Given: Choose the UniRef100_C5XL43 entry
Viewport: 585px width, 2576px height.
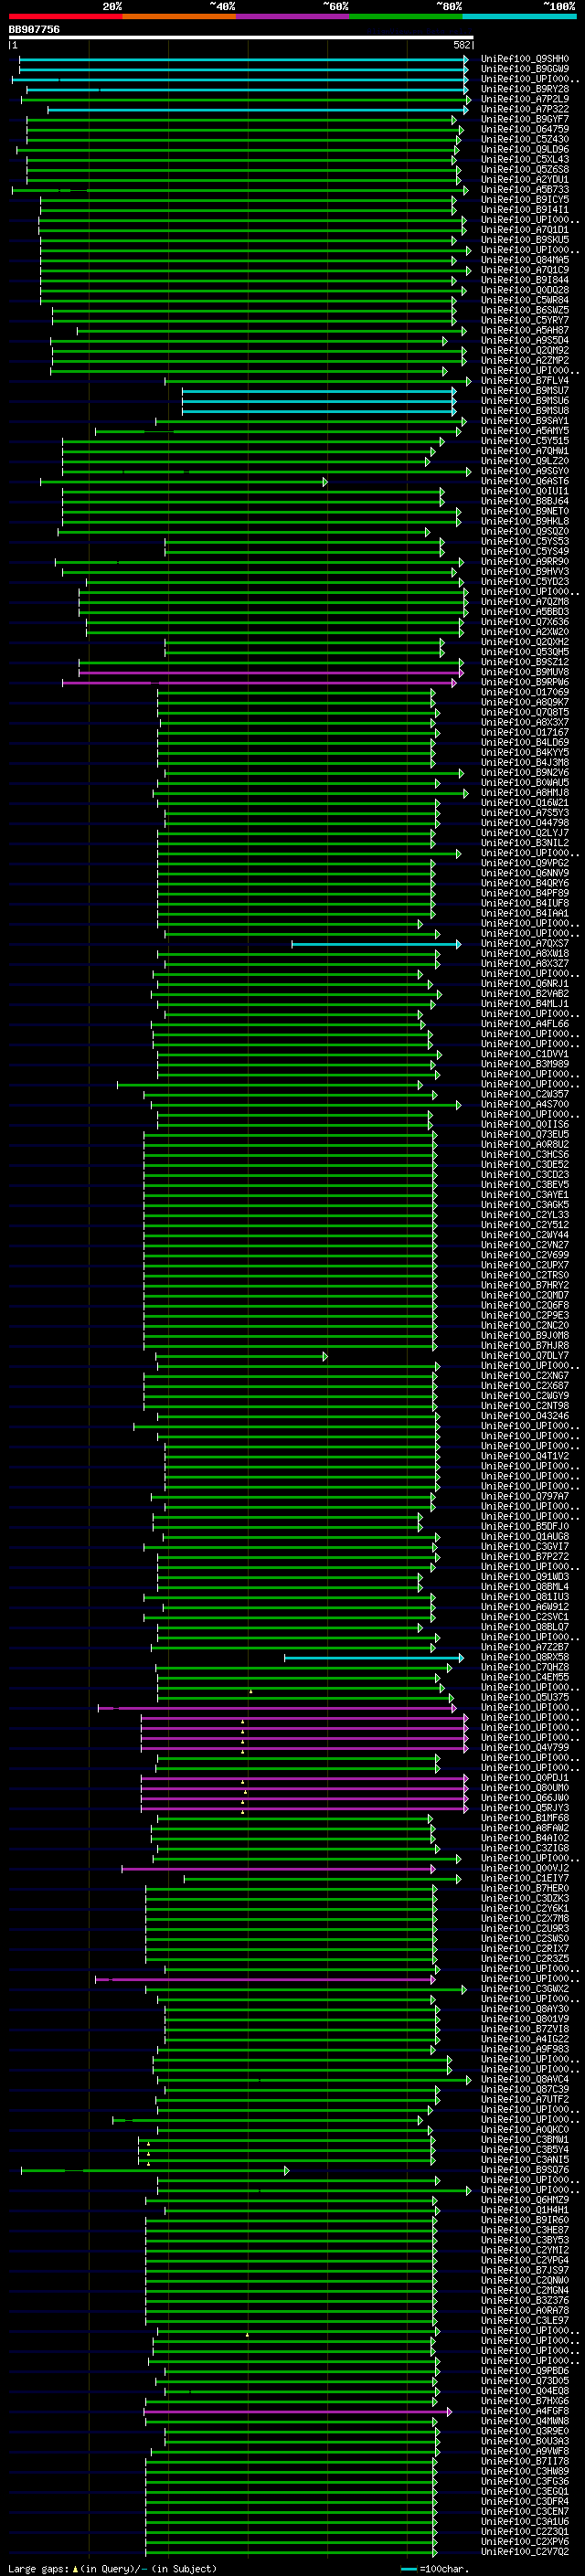Looking at the screenshot, I should tap(524, 159).
